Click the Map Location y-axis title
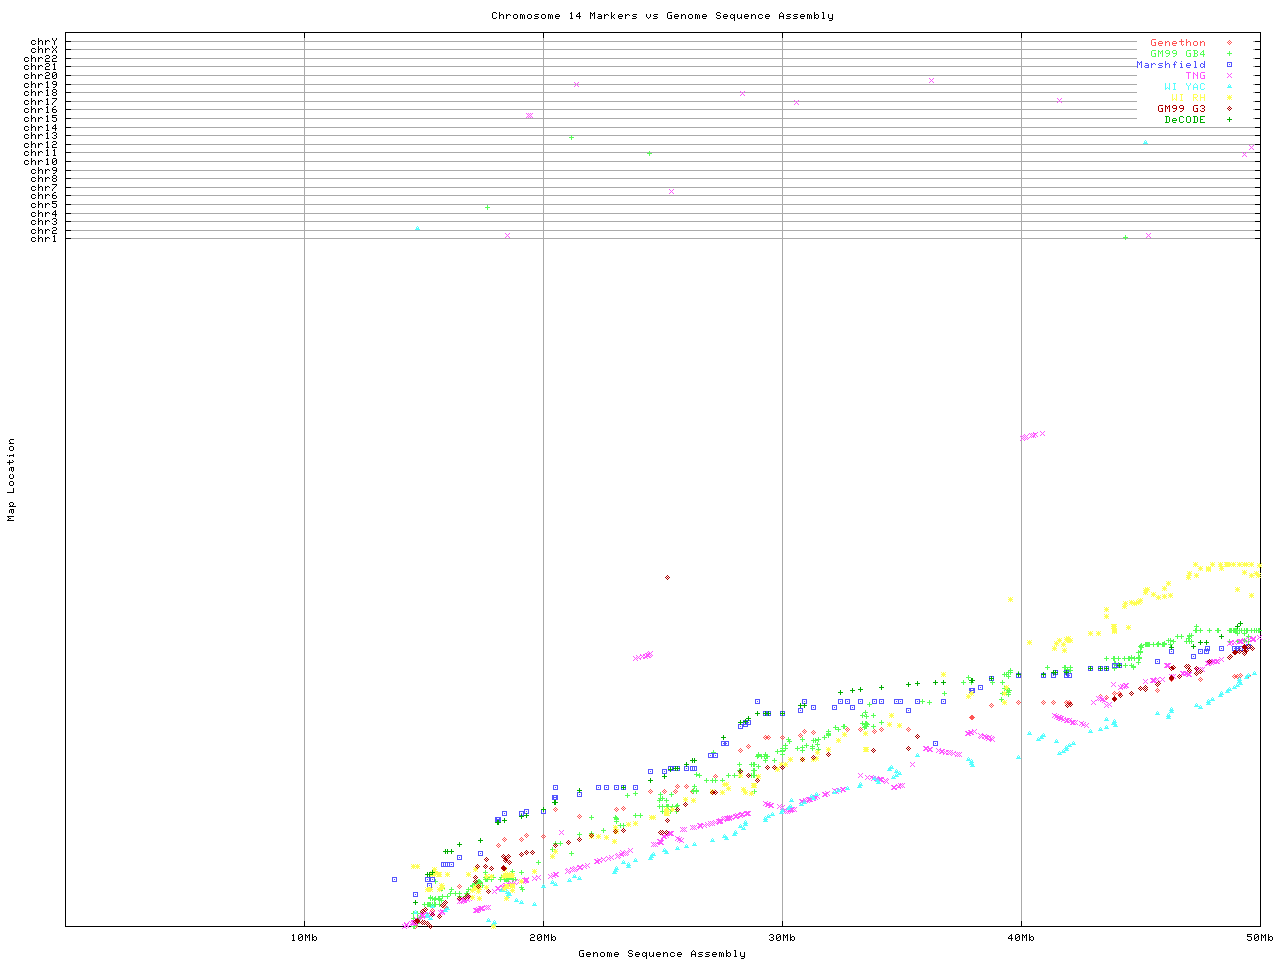1280x960 pixels. point(12,480)
